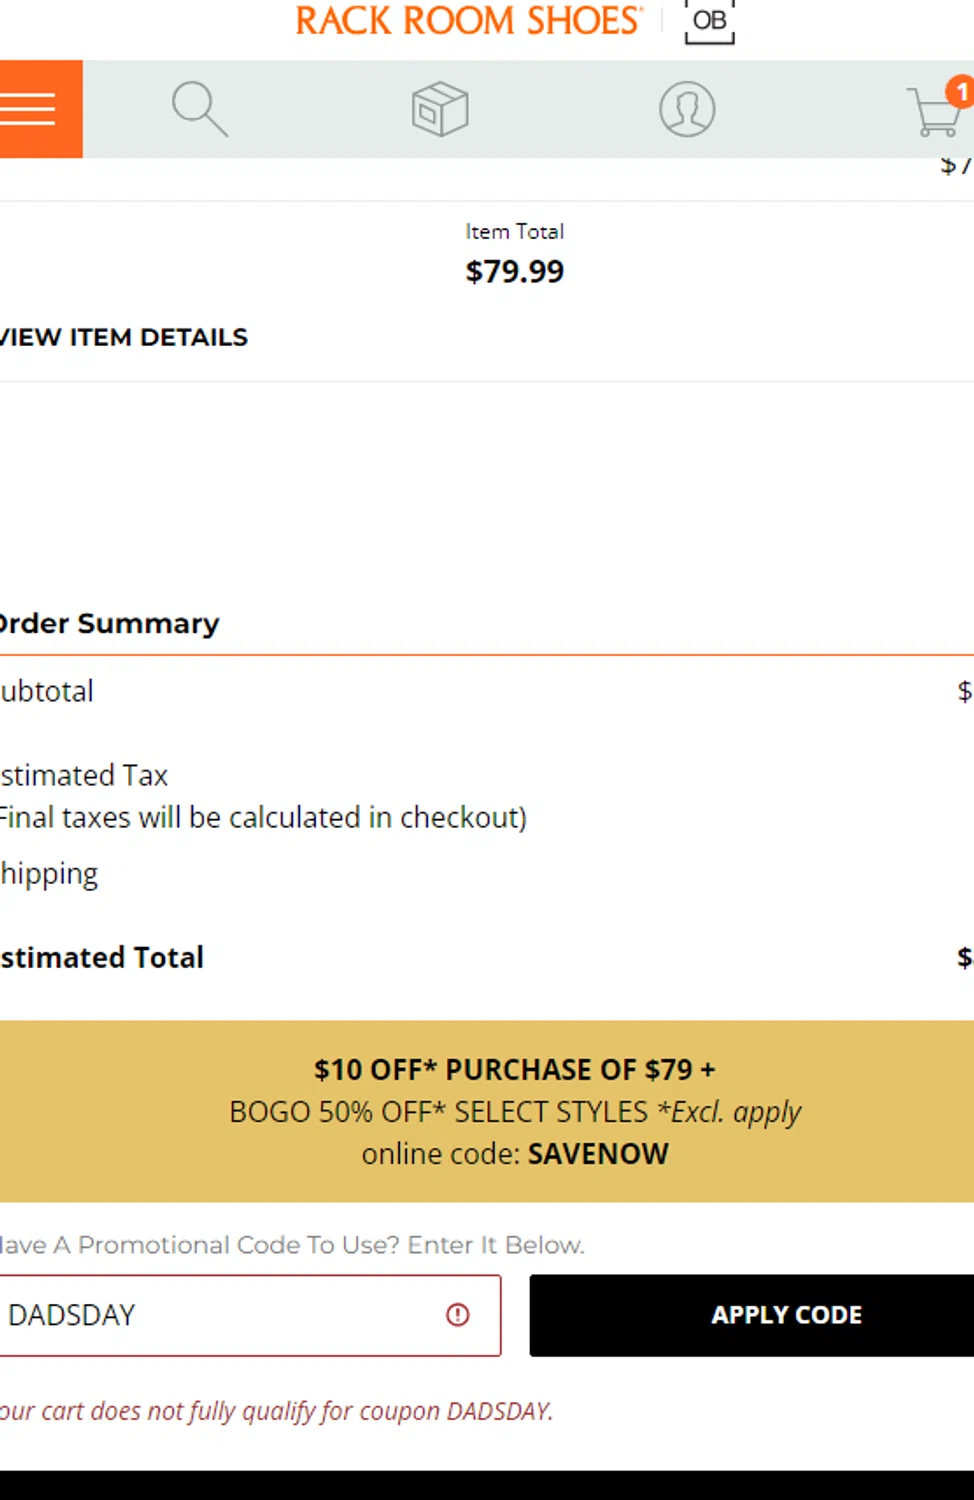974x1500 pixels.
Task: Click the OB badge beside the logo
Action: coord(709,21)
